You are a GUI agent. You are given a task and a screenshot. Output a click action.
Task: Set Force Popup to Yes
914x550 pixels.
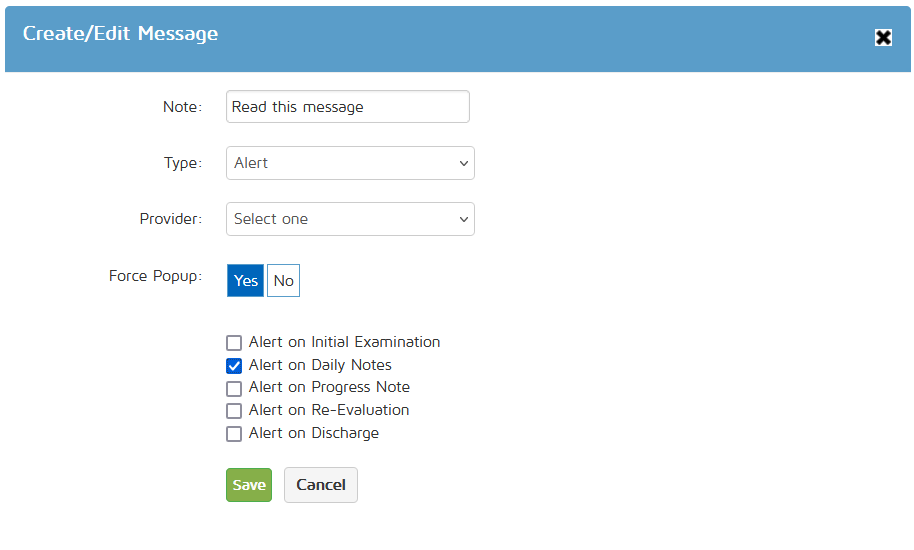246,281
